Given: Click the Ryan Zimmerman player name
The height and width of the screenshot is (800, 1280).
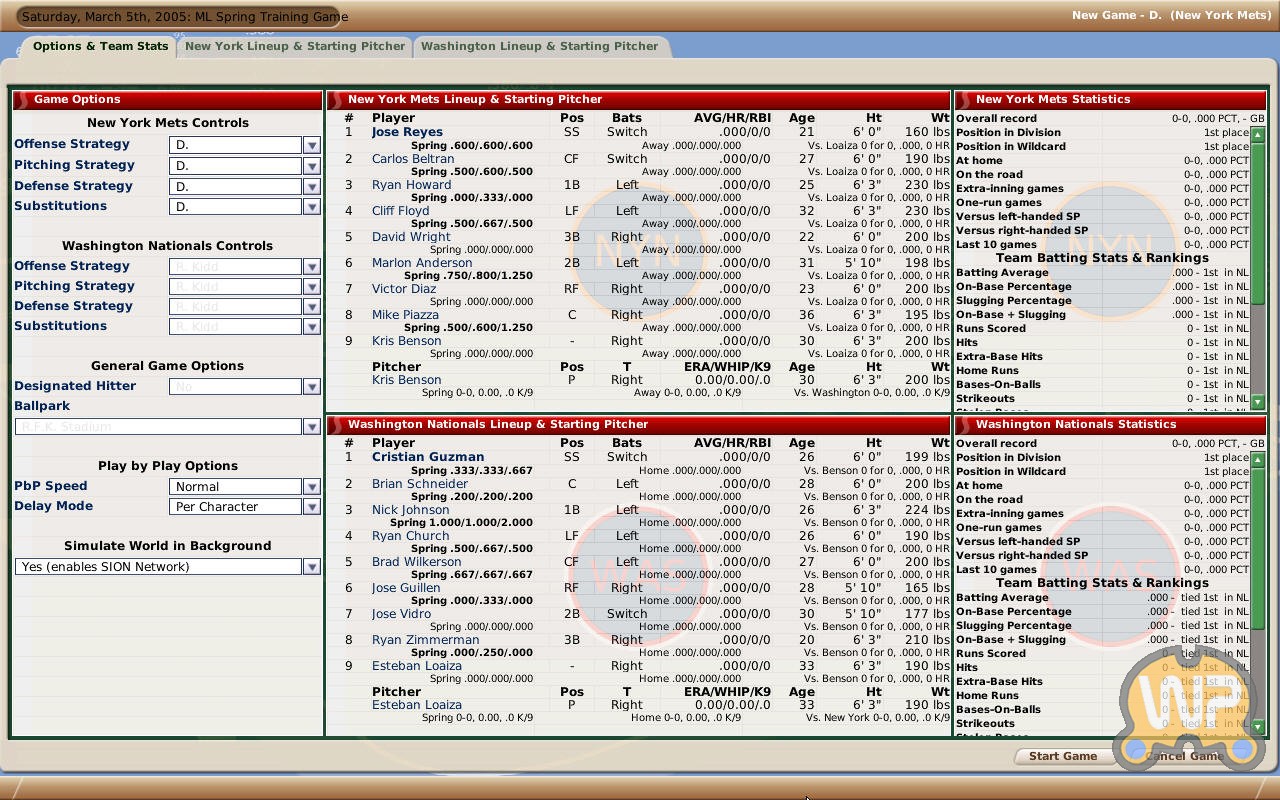Looking at the screenshot, I should tap(425, 640).
